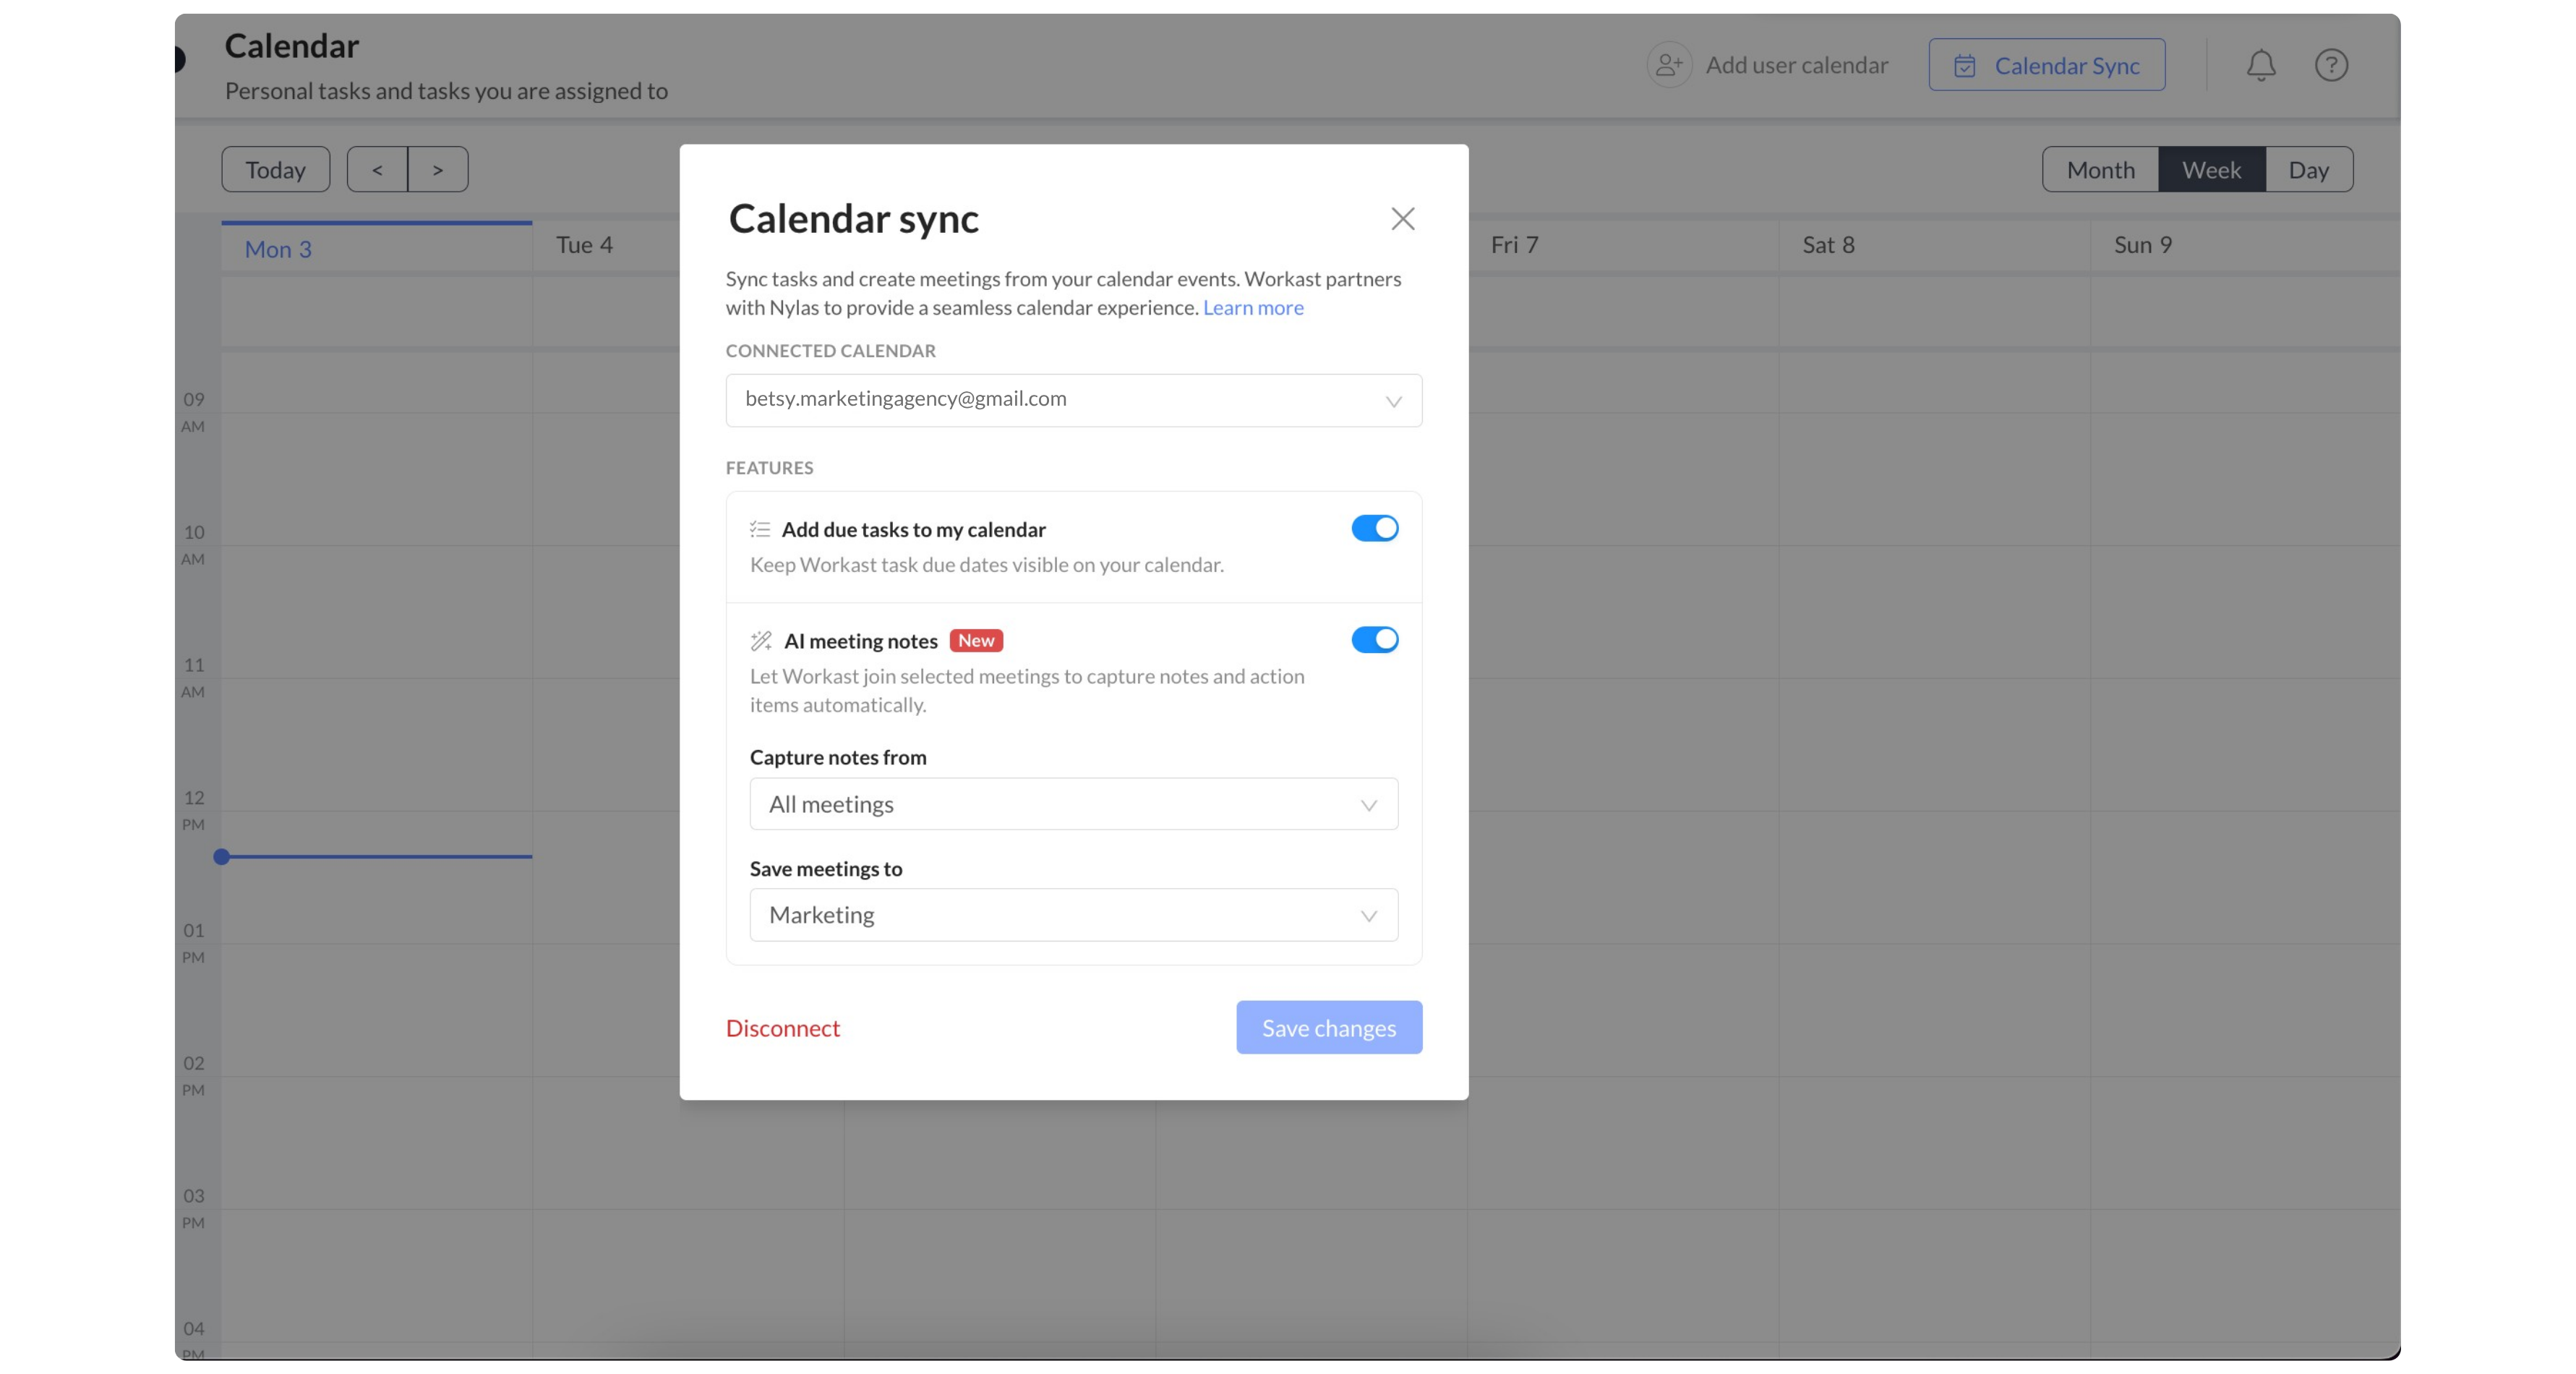
Task: Switch to the Month view tab
Action: tap(2100, 169)
